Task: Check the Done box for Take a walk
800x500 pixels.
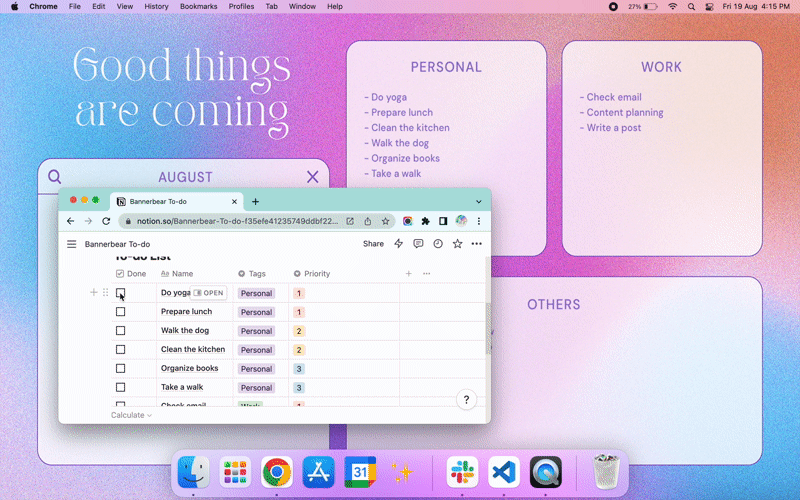Action: coord(120,387)
